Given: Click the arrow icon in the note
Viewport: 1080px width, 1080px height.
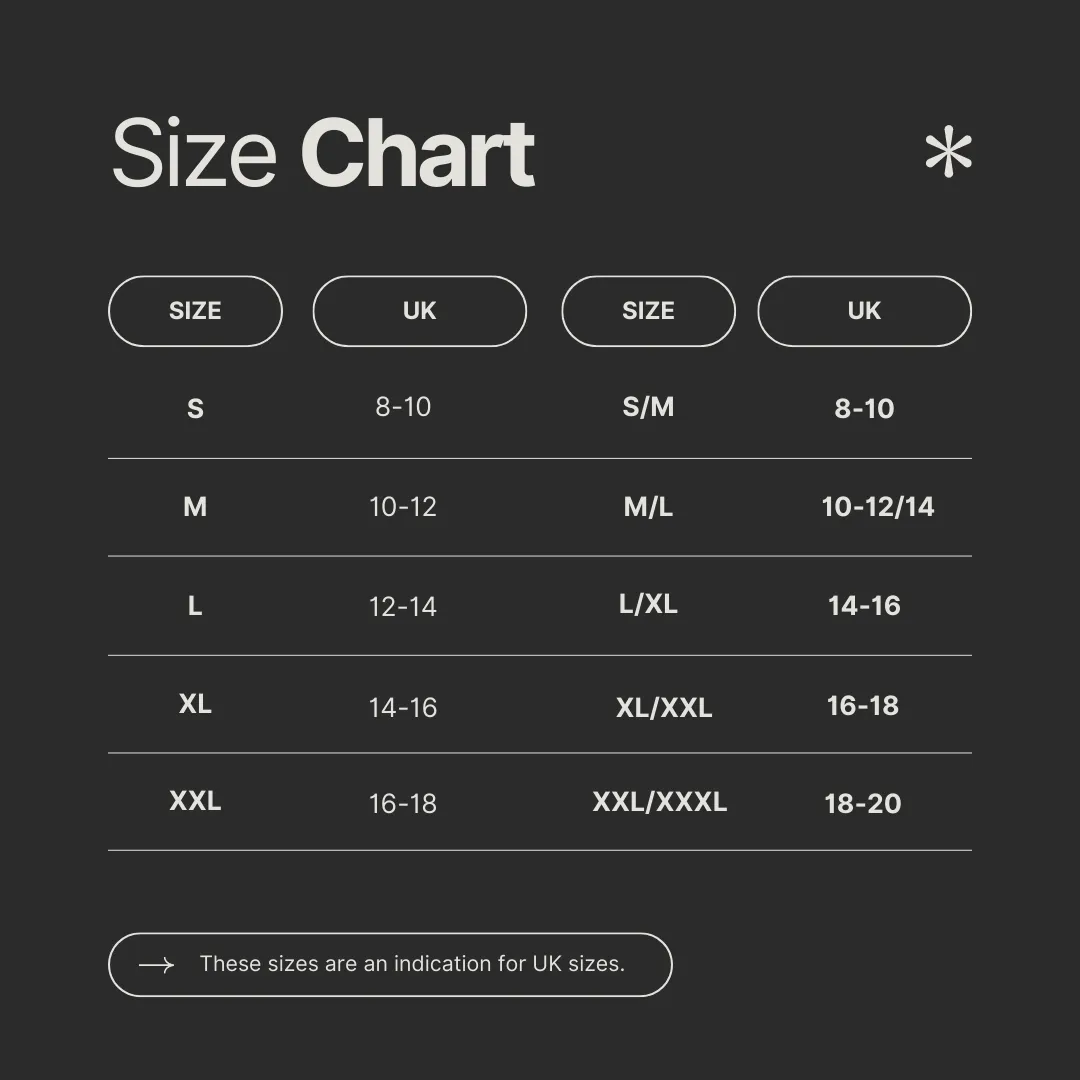Looking at the screenshot, I should tap(156, 965).
